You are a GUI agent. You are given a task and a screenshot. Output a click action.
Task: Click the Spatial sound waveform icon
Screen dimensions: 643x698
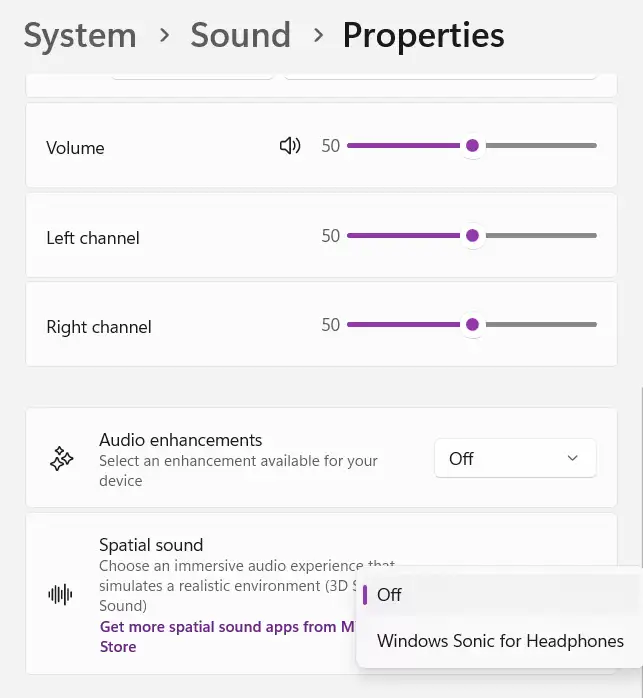[61, 595]
